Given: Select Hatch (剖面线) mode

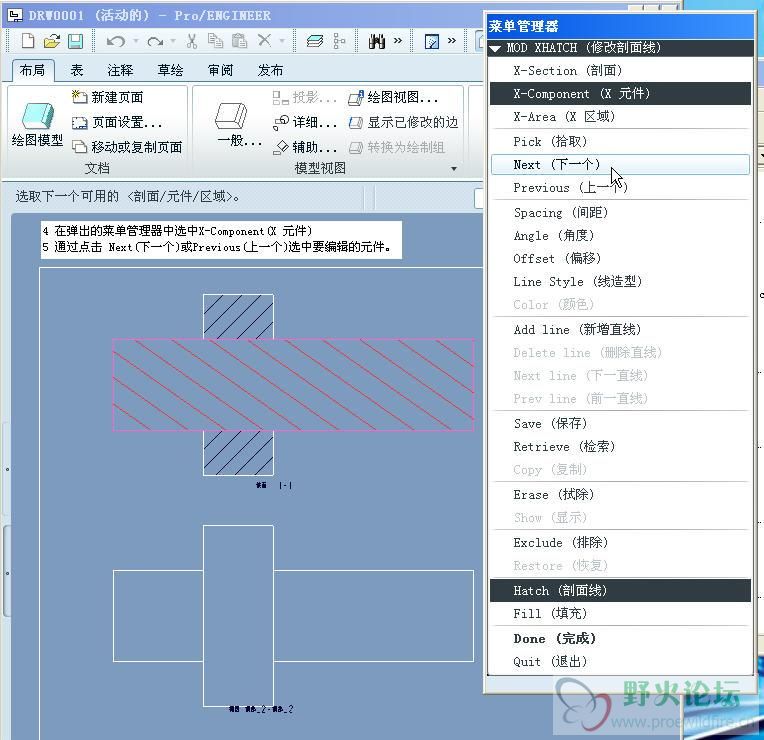Looking at the screenshot, I should click(x=620, y=590).
